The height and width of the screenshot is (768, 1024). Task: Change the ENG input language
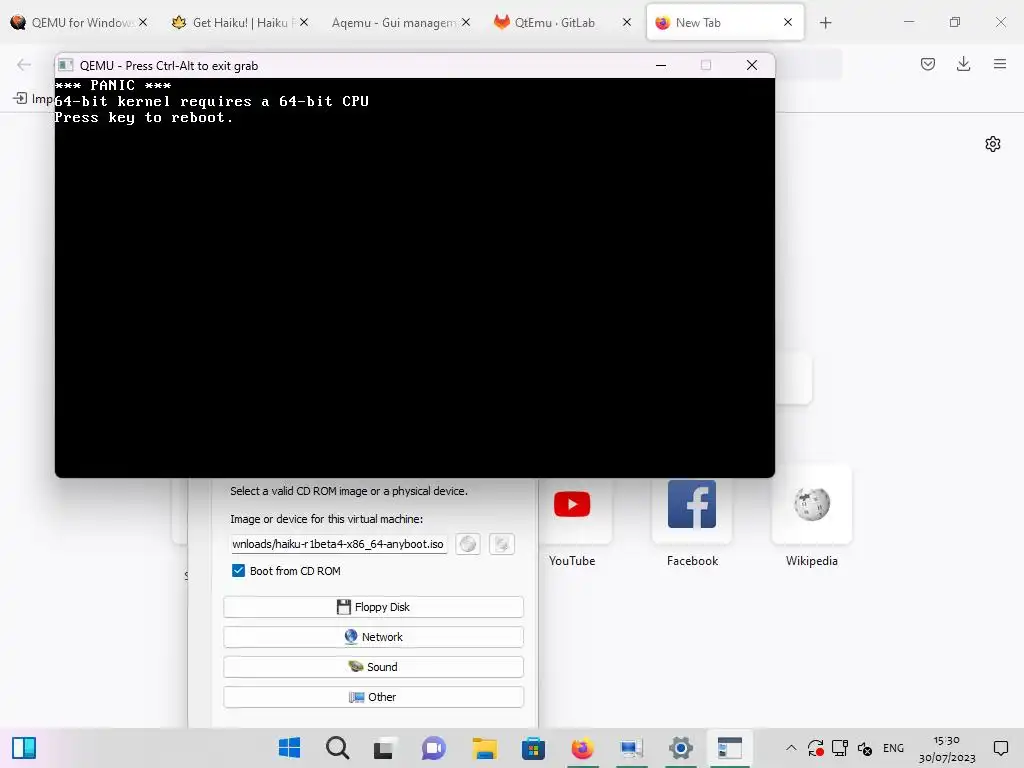[893, 748]
